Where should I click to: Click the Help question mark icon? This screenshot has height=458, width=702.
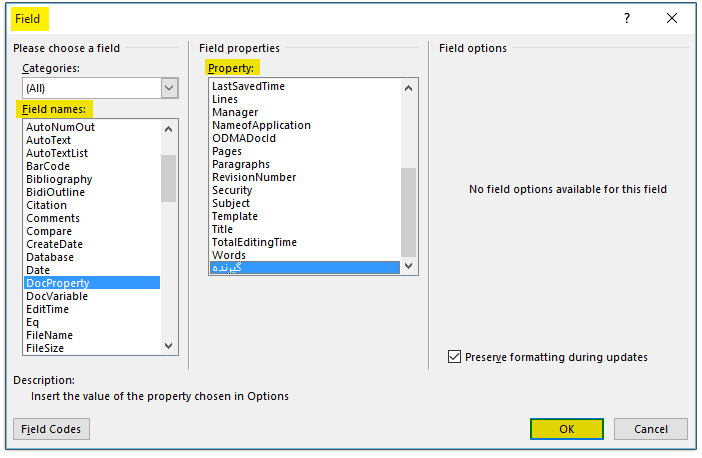(627, 18)
